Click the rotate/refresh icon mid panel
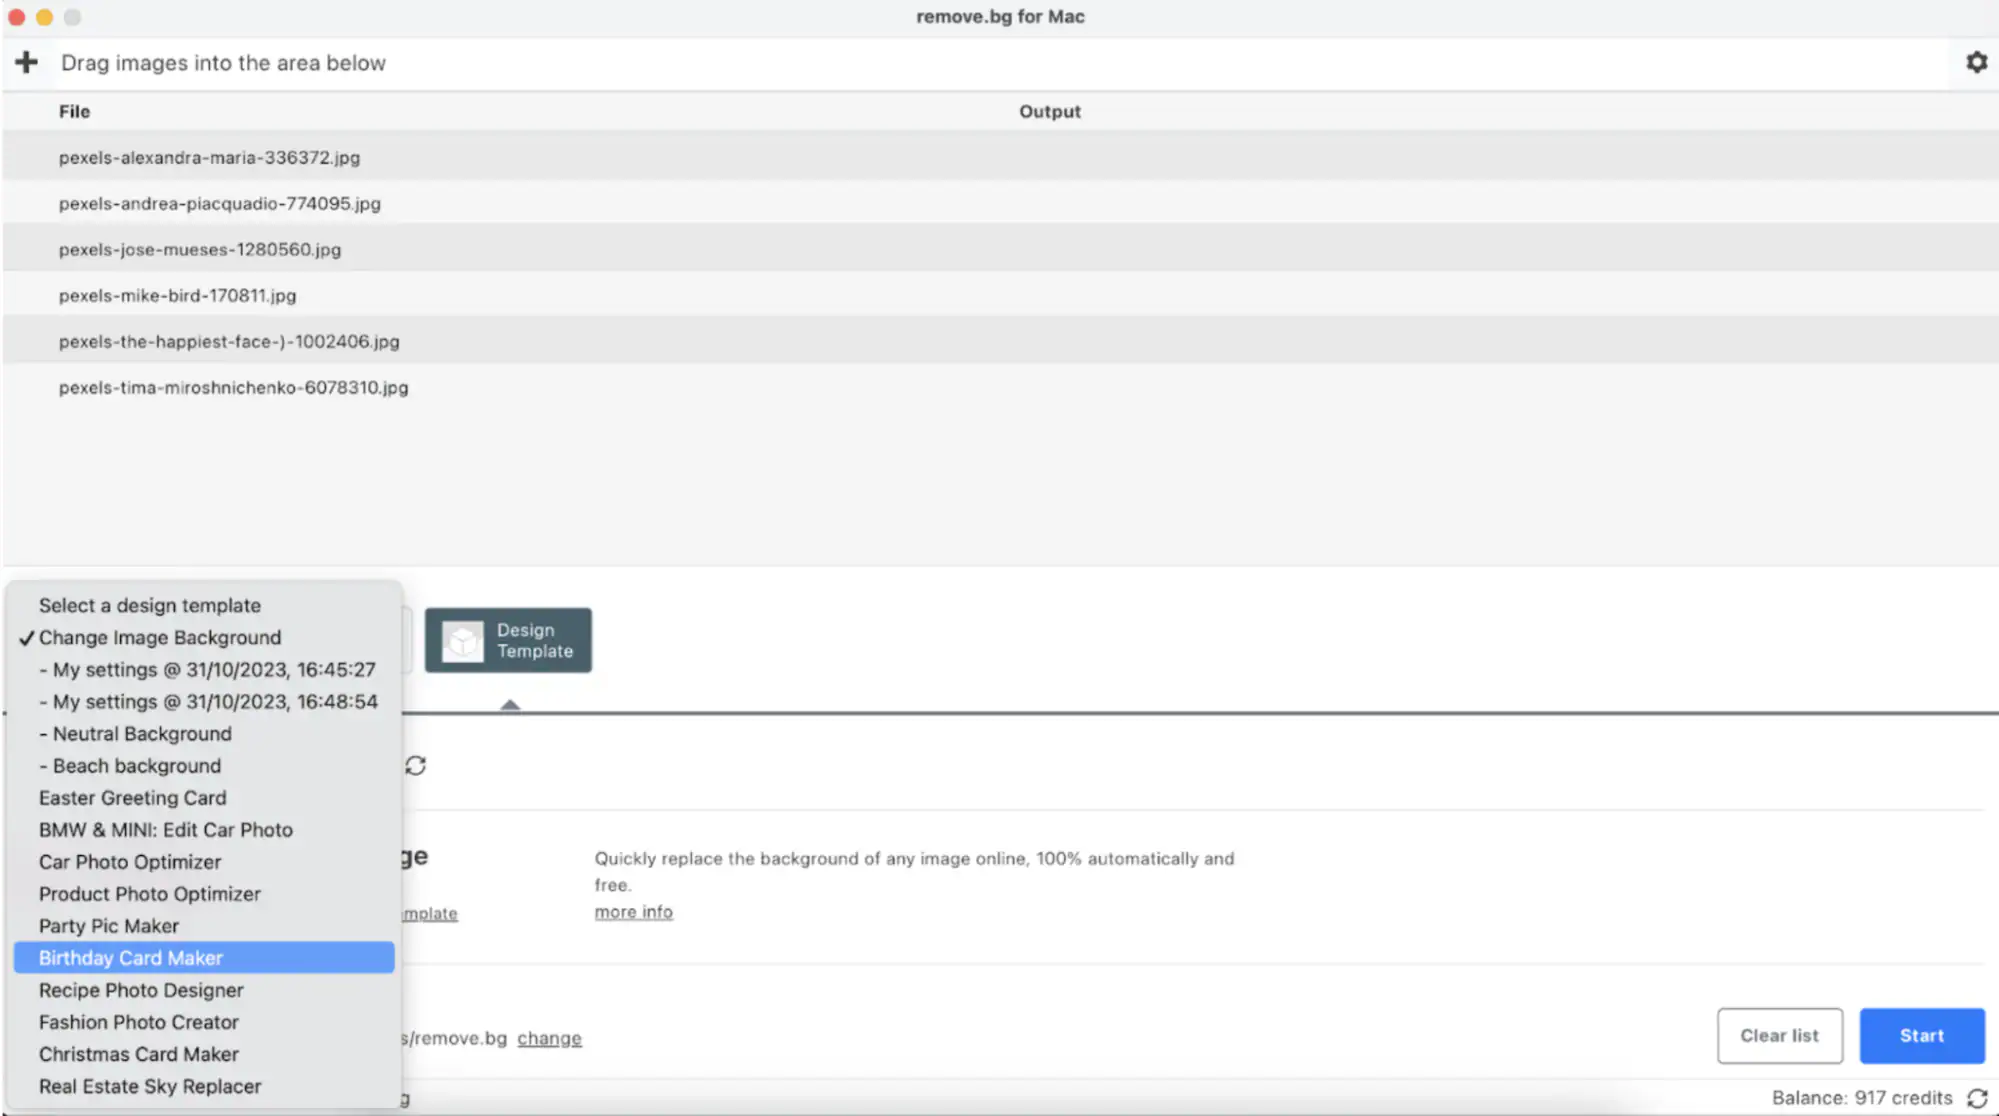1999x1116 pixels. (416, 765)
